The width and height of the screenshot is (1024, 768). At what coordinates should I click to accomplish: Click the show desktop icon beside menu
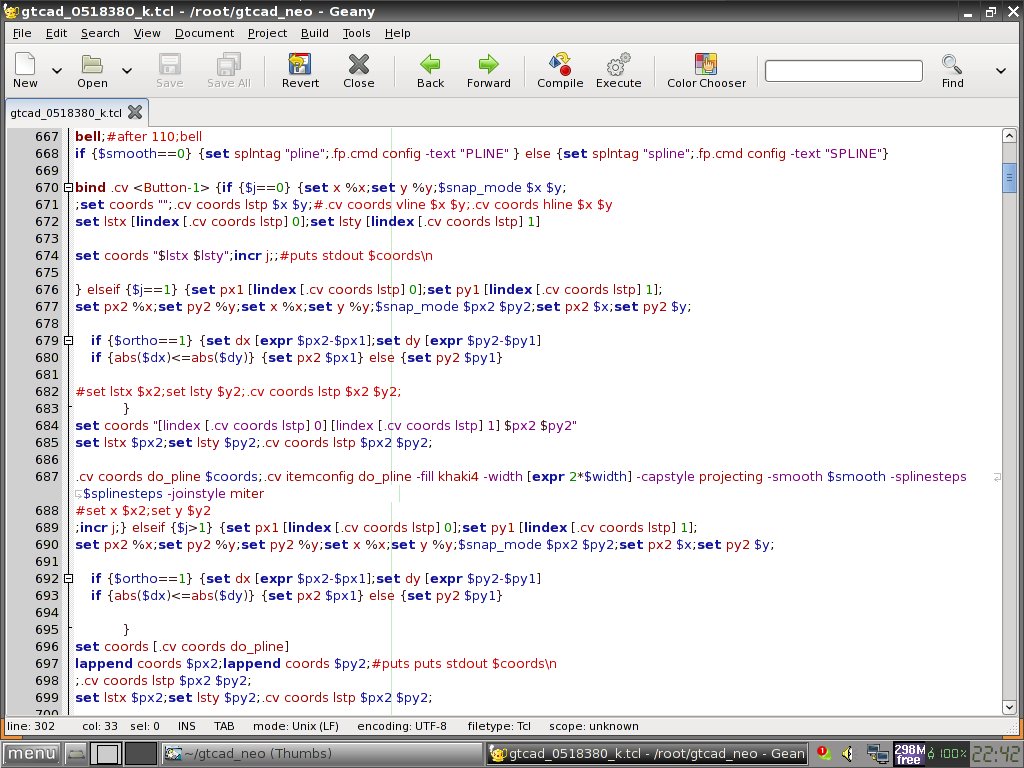click(x=76, y=754)
